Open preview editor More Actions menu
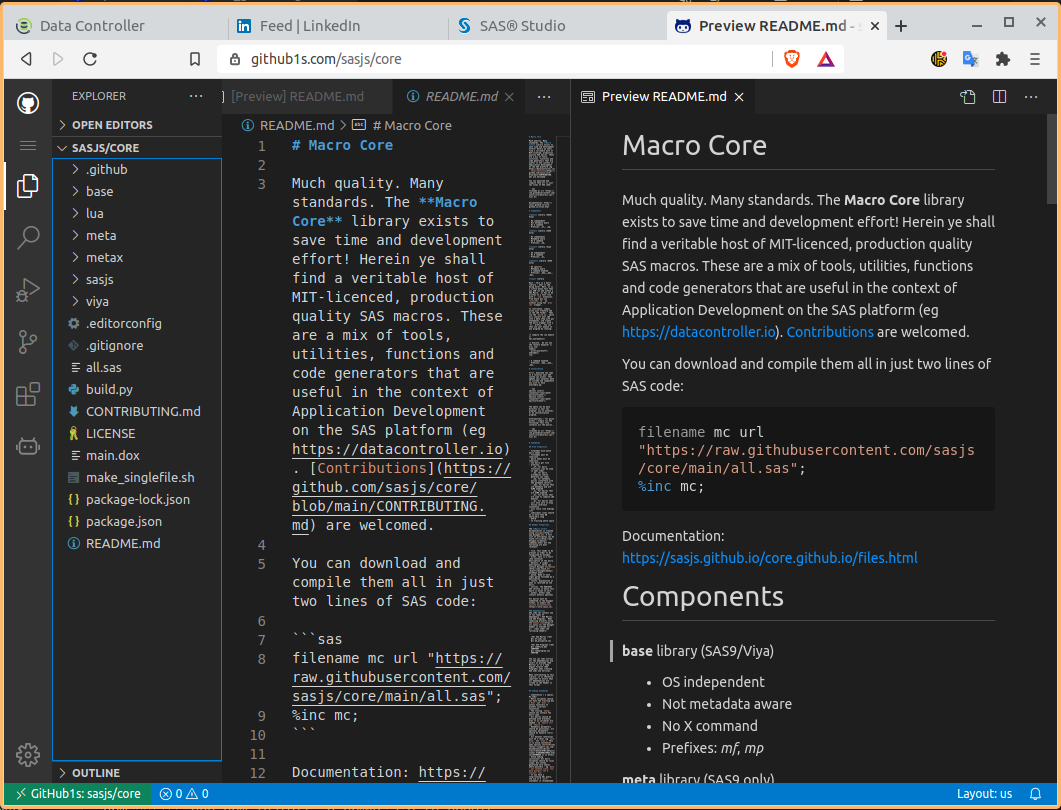The image size is (1061, 810). tap(1031, 97)
